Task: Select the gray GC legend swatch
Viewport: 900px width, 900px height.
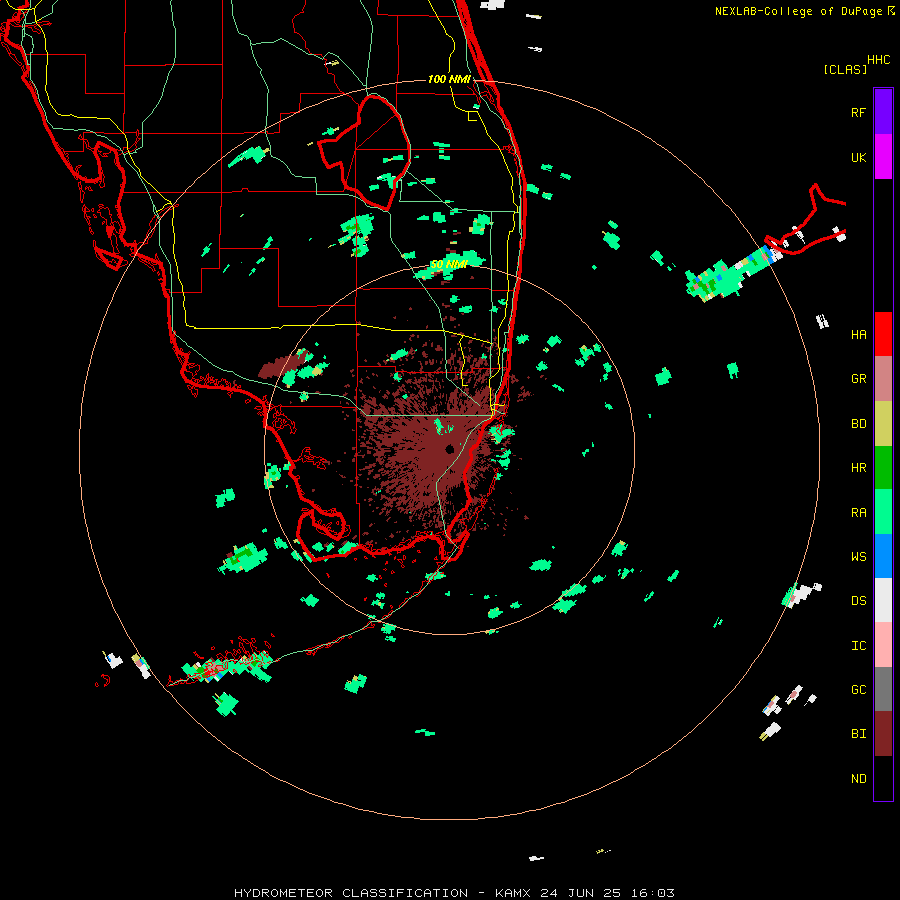Action: (883, 689)
